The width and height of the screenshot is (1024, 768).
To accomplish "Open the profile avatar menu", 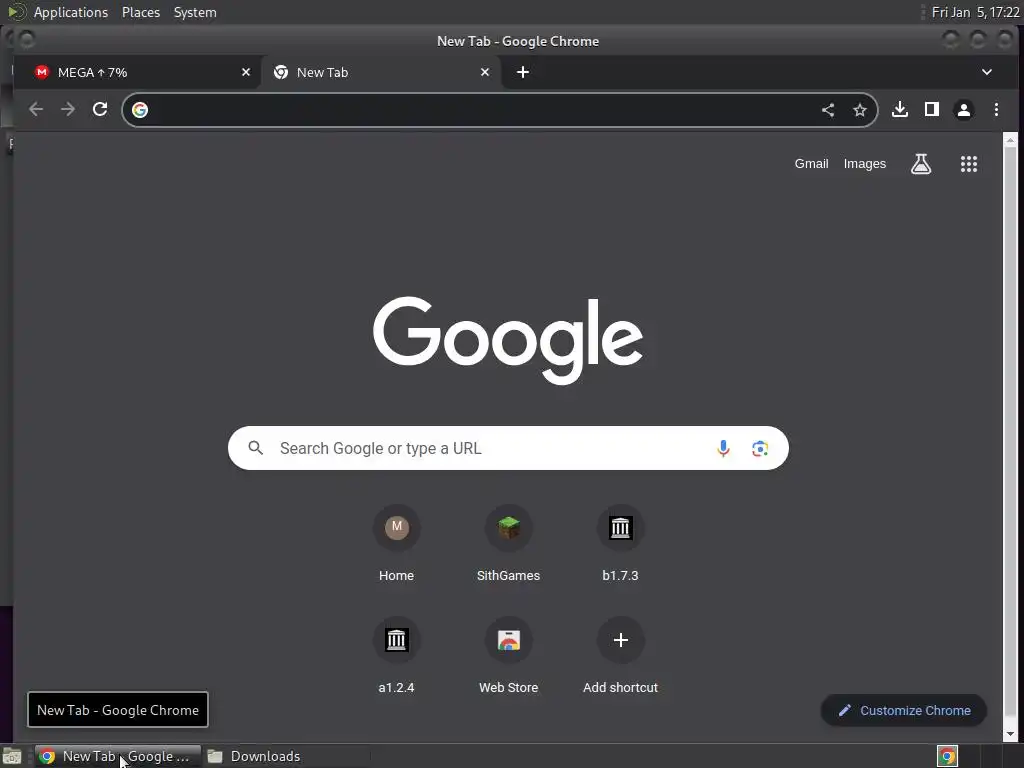I will 964,110.
